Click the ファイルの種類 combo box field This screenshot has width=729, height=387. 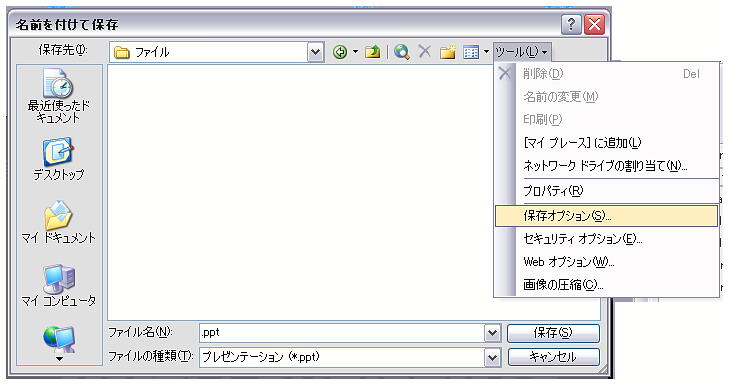tap(342, 357)
